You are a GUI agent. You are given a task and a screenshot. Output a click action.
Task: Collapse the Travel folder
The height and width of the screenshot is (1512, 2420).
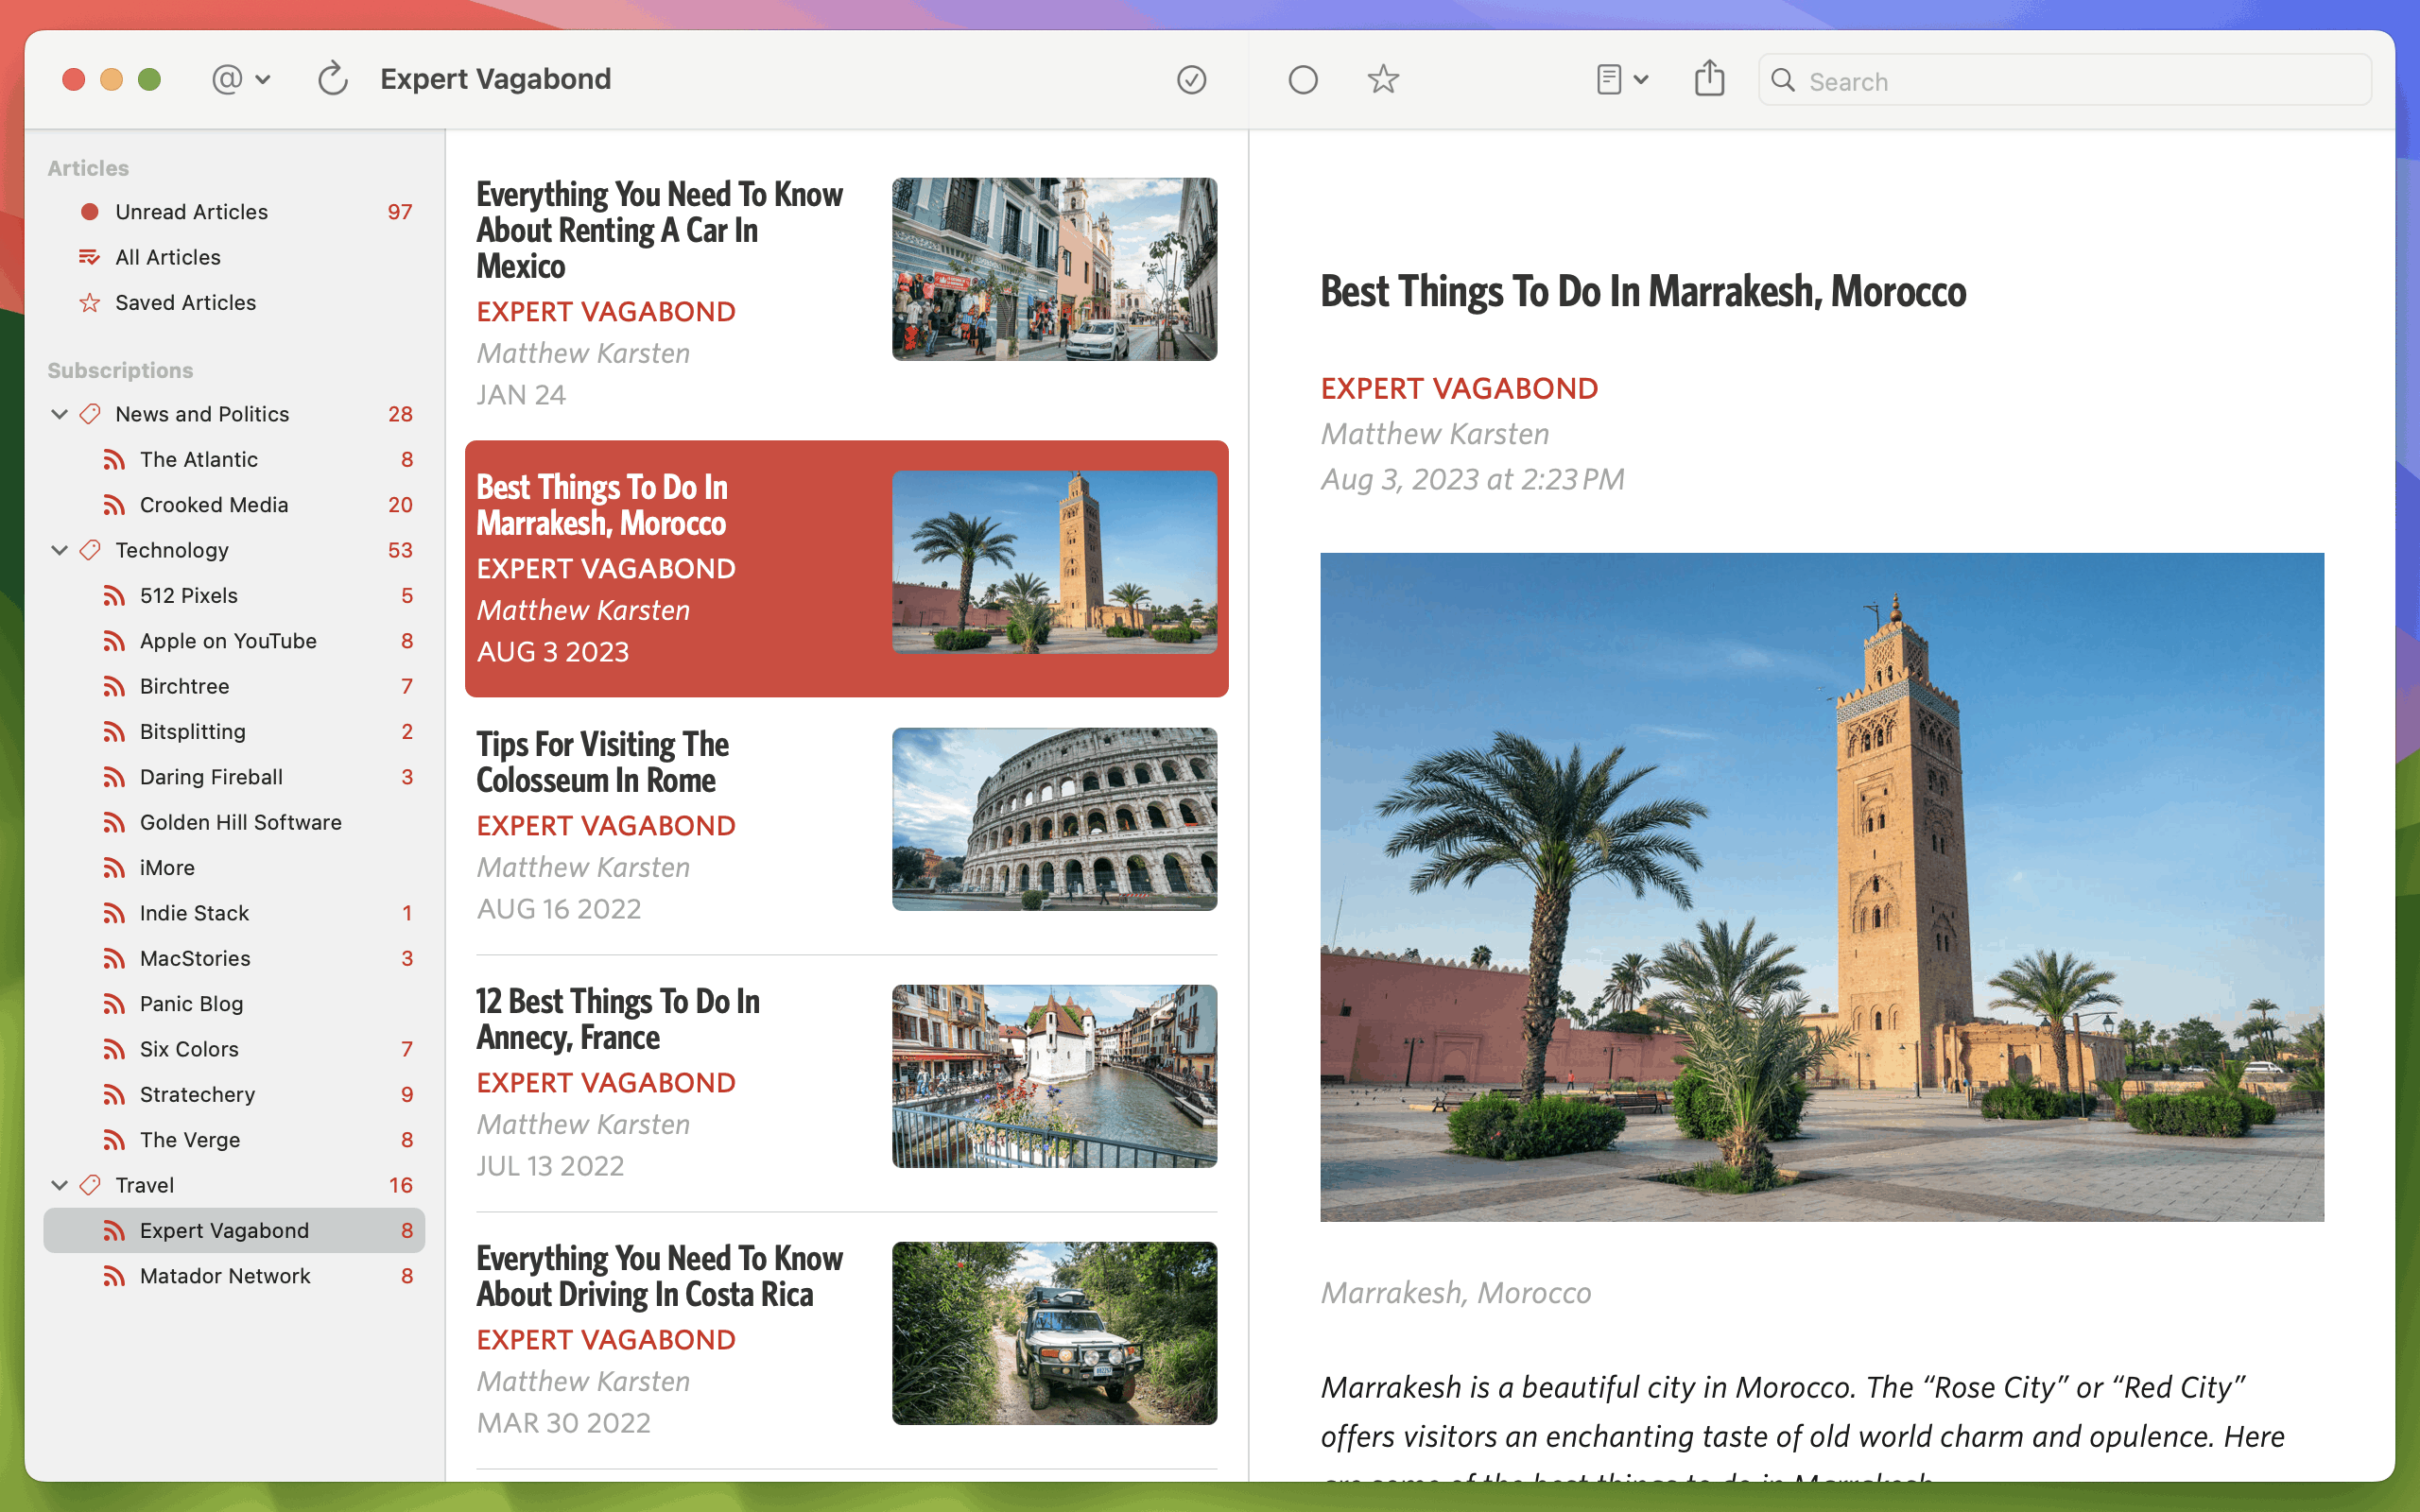60,1185
